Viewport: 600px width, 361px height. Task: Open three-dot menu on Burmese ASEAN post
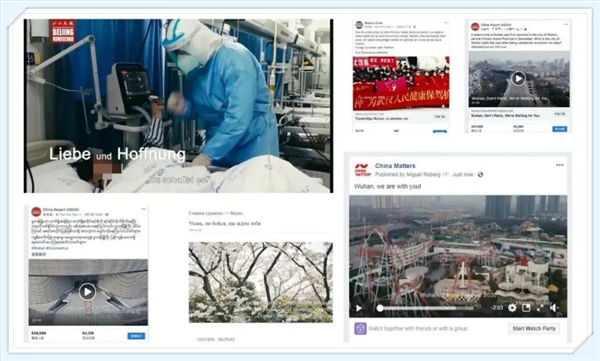pyautogui.click(x=143, y=209)
